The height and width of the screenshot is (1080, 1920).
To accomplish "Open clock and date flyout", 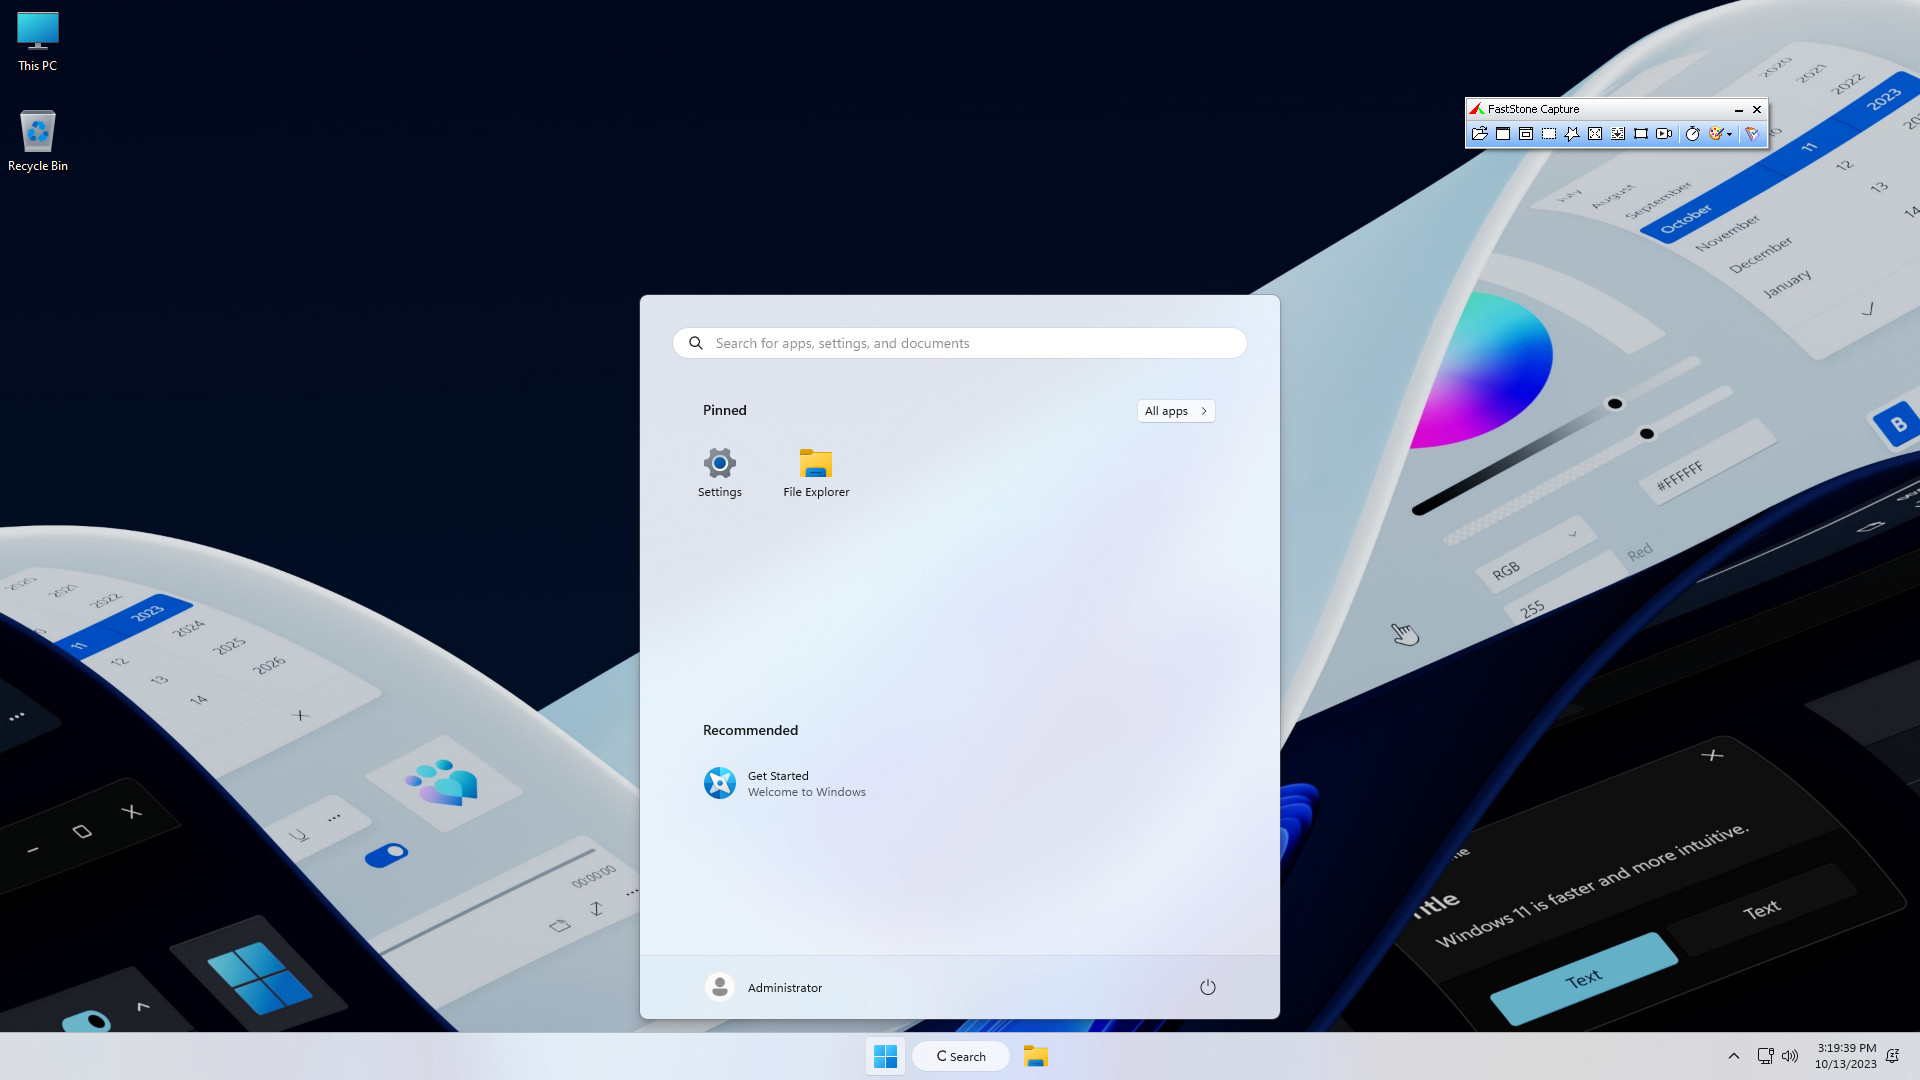I will point(1846,1056).
